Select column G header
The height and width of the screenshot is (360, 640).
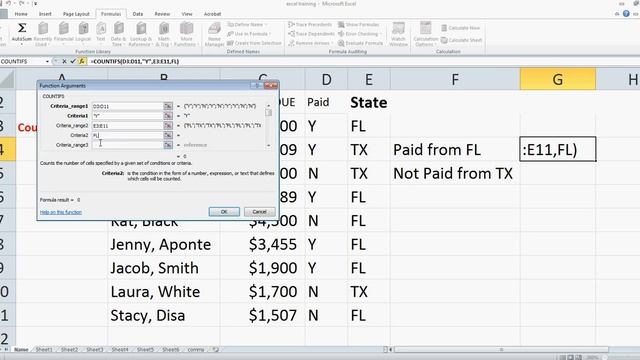click(x=558, y=79)
